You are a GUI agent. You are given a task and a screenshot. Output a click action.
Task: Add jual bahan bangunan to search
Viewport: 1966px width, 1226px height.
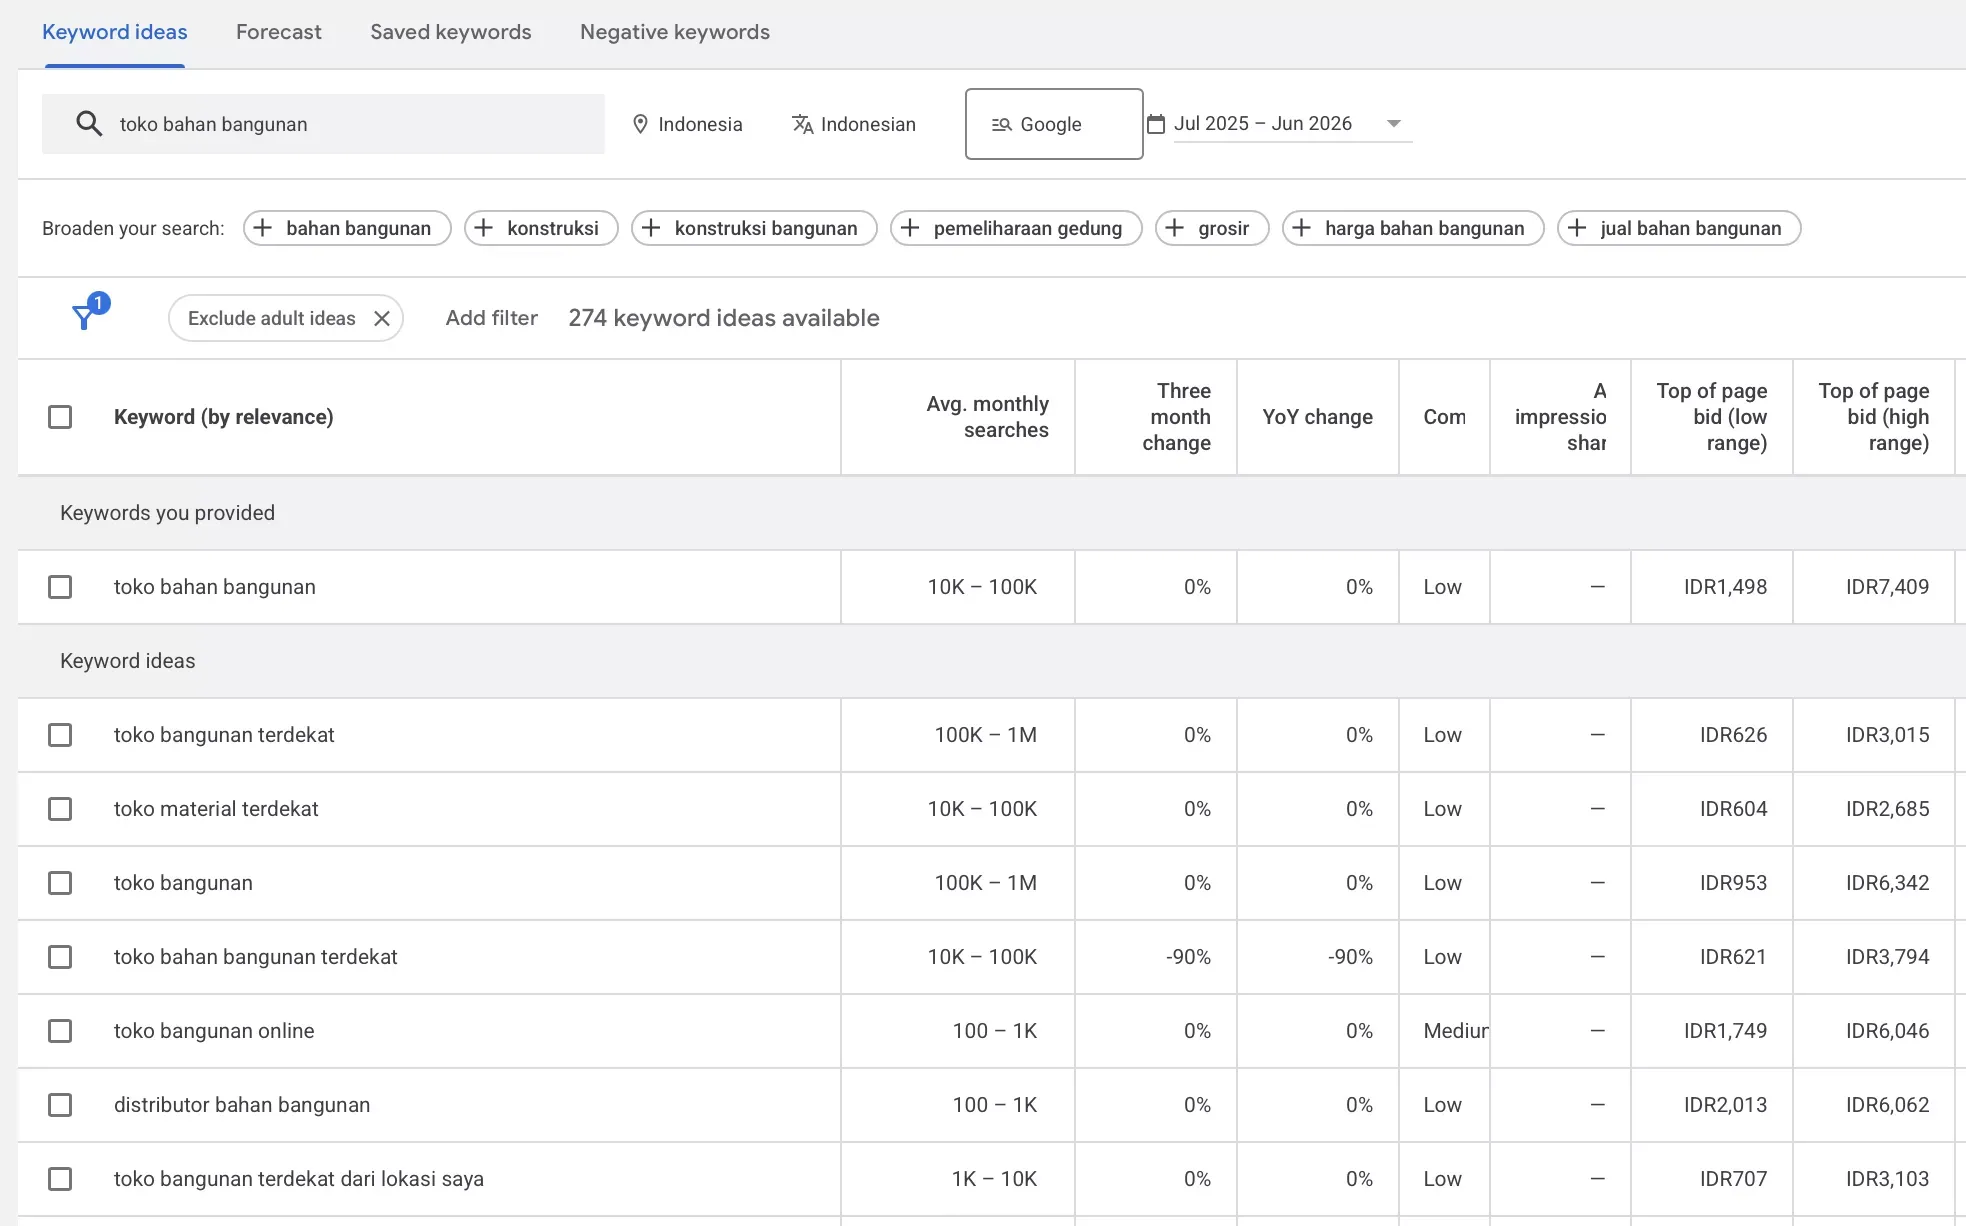tap(1679, 228)
